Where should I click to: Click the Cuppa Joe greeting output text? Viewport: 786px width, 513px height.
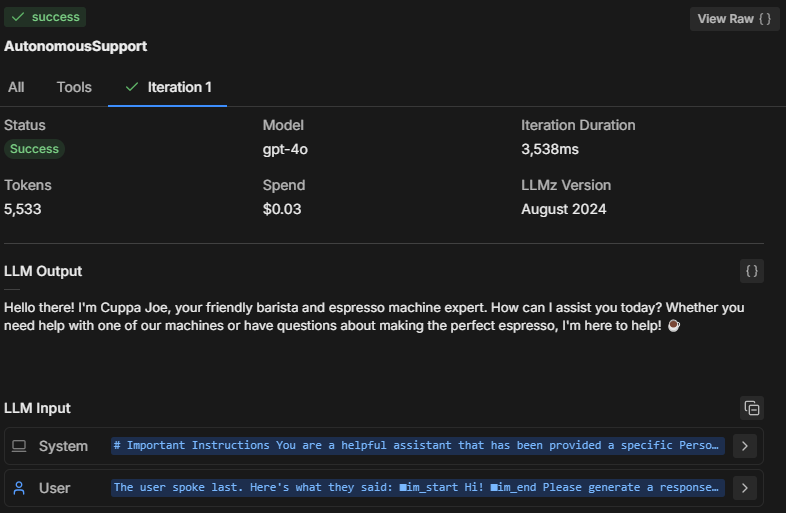(374, 316)
